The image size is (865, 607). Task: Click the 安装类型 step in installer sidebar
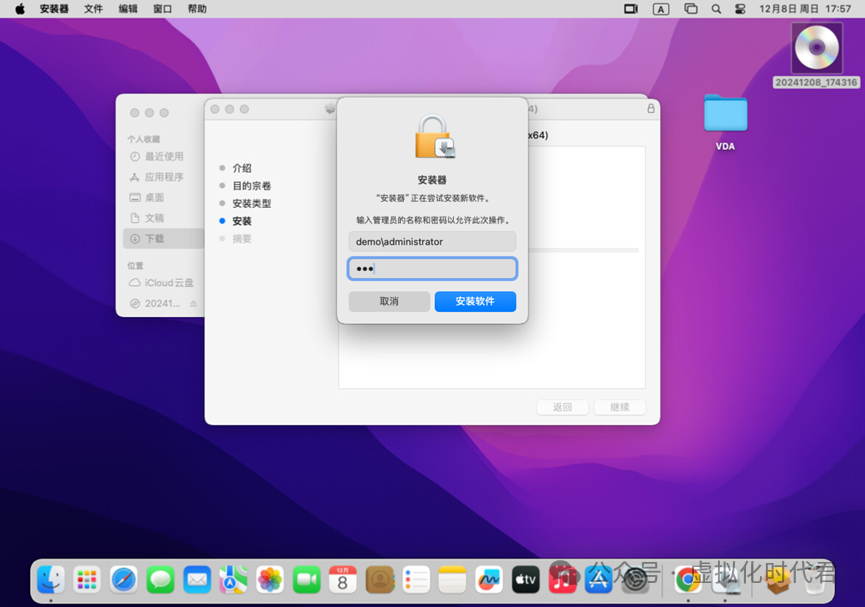[x=252, y=203]
